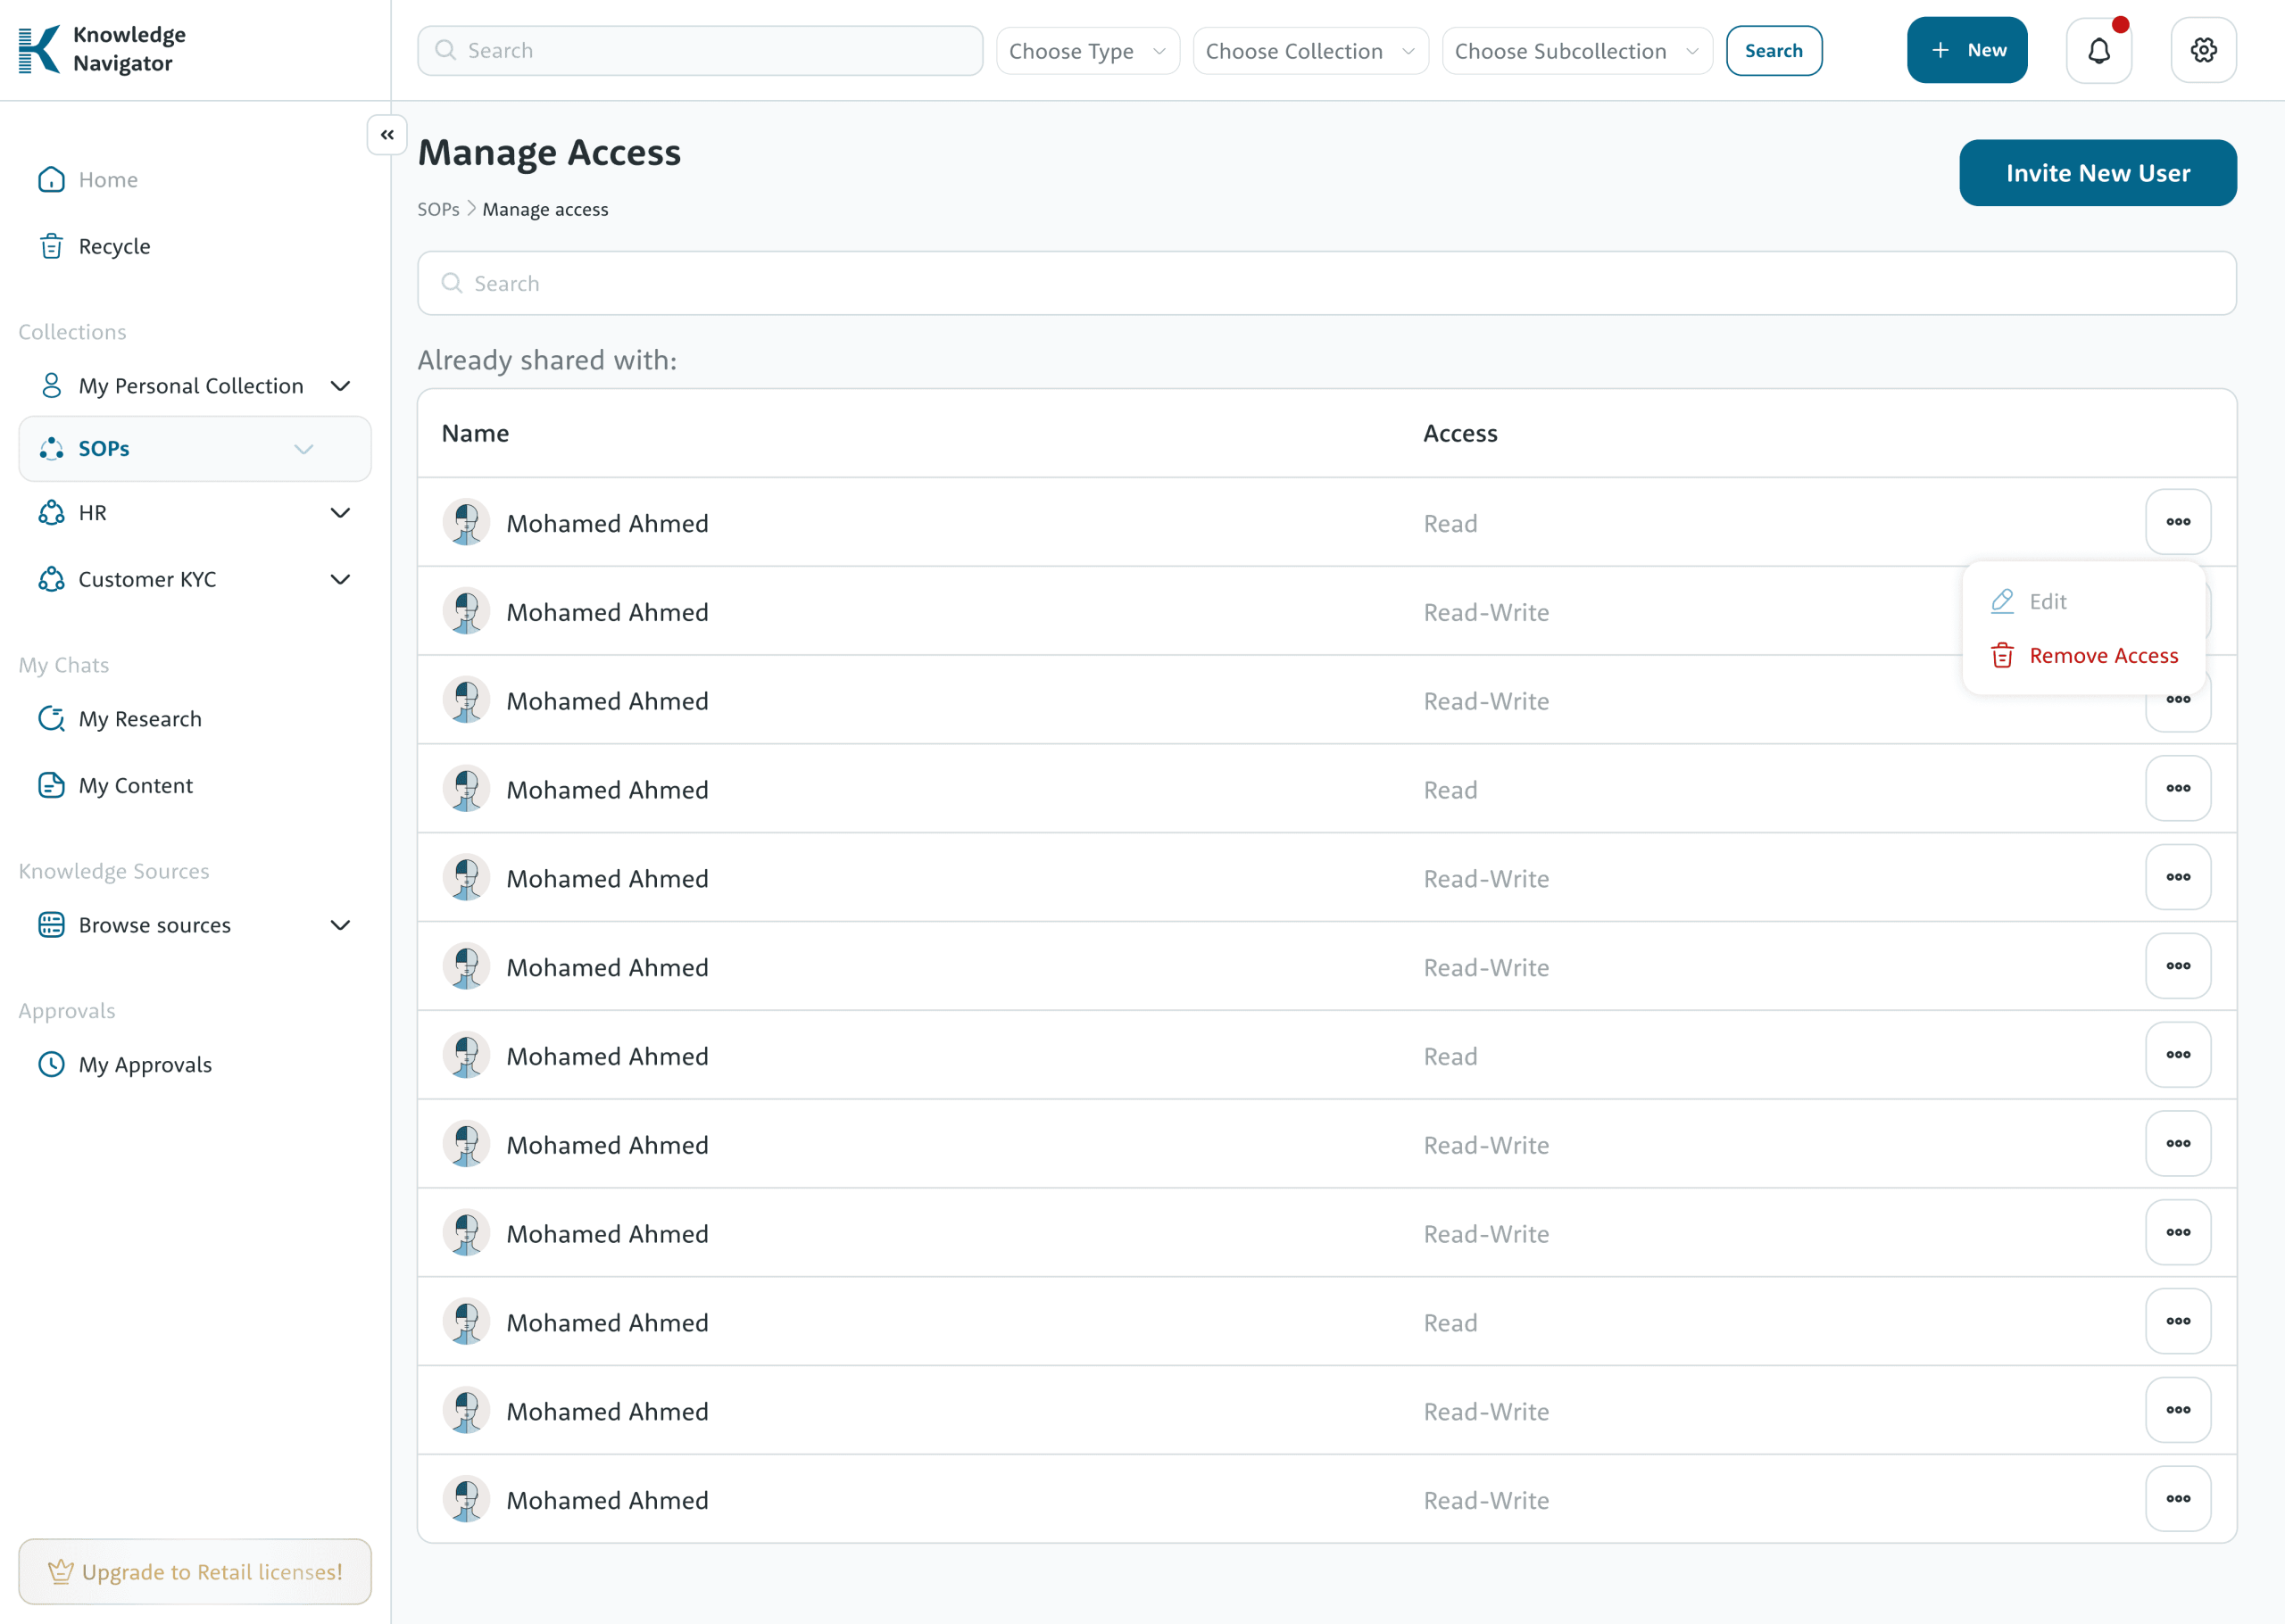Choose Remove Access from the popup menu

2102,656
